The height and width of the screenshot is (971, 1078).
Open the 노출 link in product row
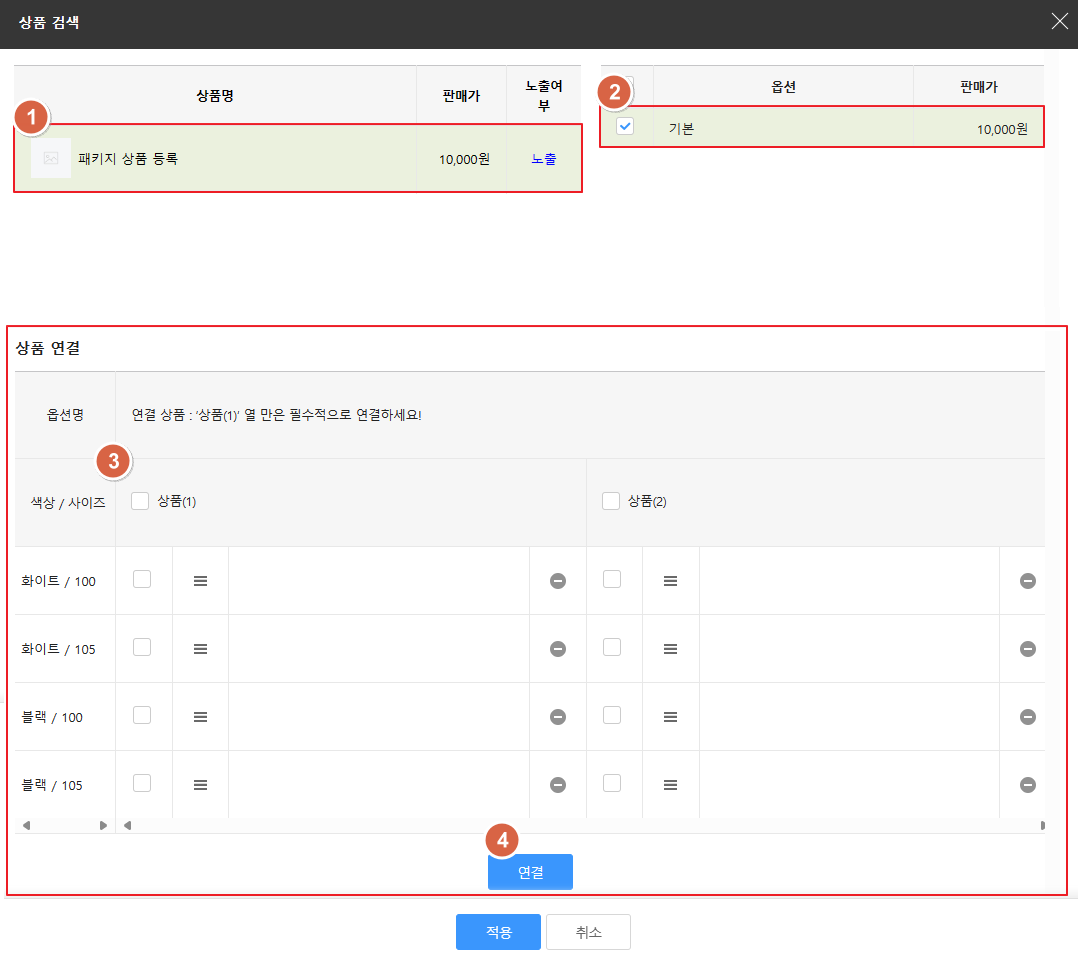pos(544,159)
